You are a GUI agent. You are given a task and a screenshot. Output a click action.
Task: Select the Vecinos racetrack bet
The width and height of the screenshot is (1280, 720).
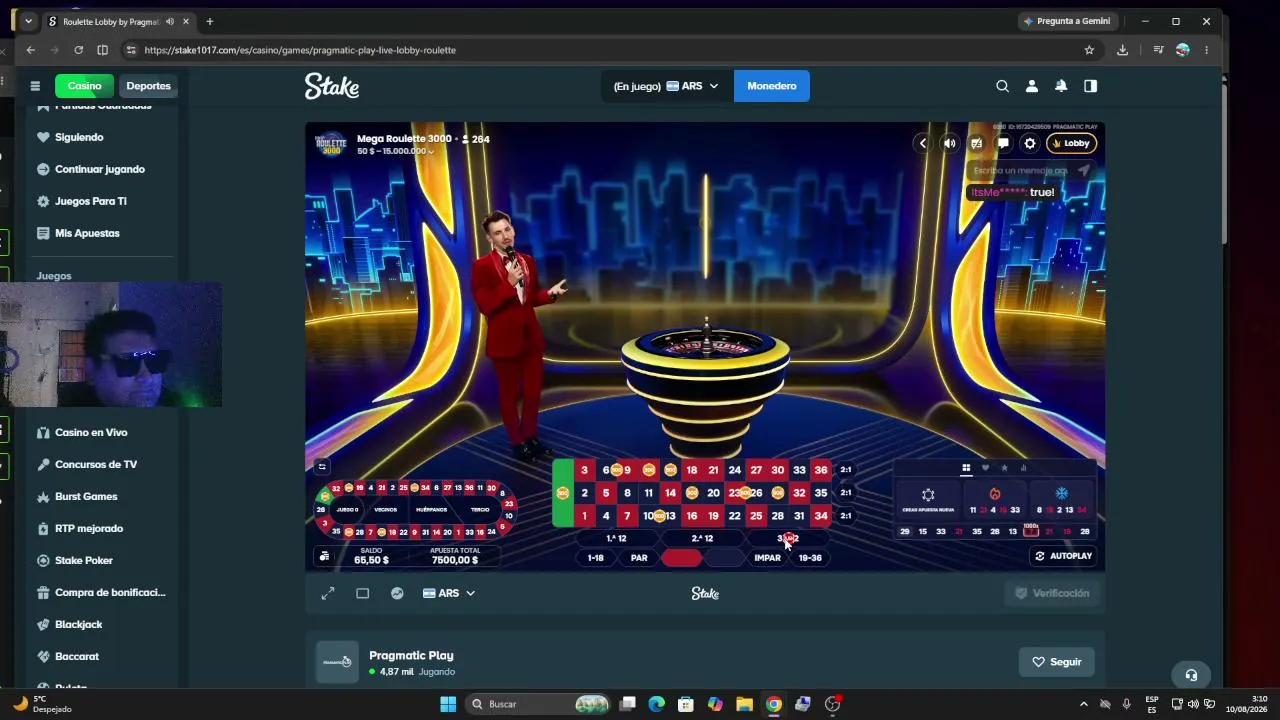[385, 510]
